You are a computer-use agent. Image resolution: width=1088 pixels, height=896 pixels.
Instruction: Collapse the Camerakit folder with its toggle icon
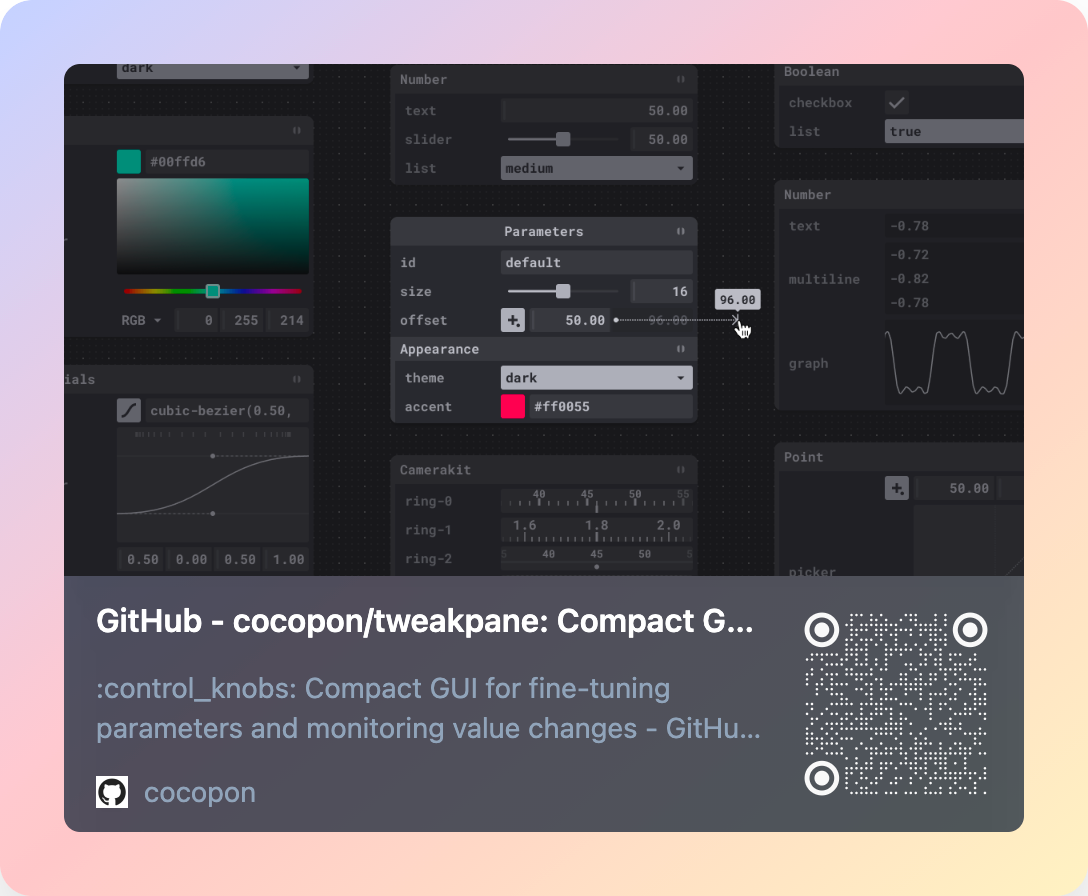point(681,470)
